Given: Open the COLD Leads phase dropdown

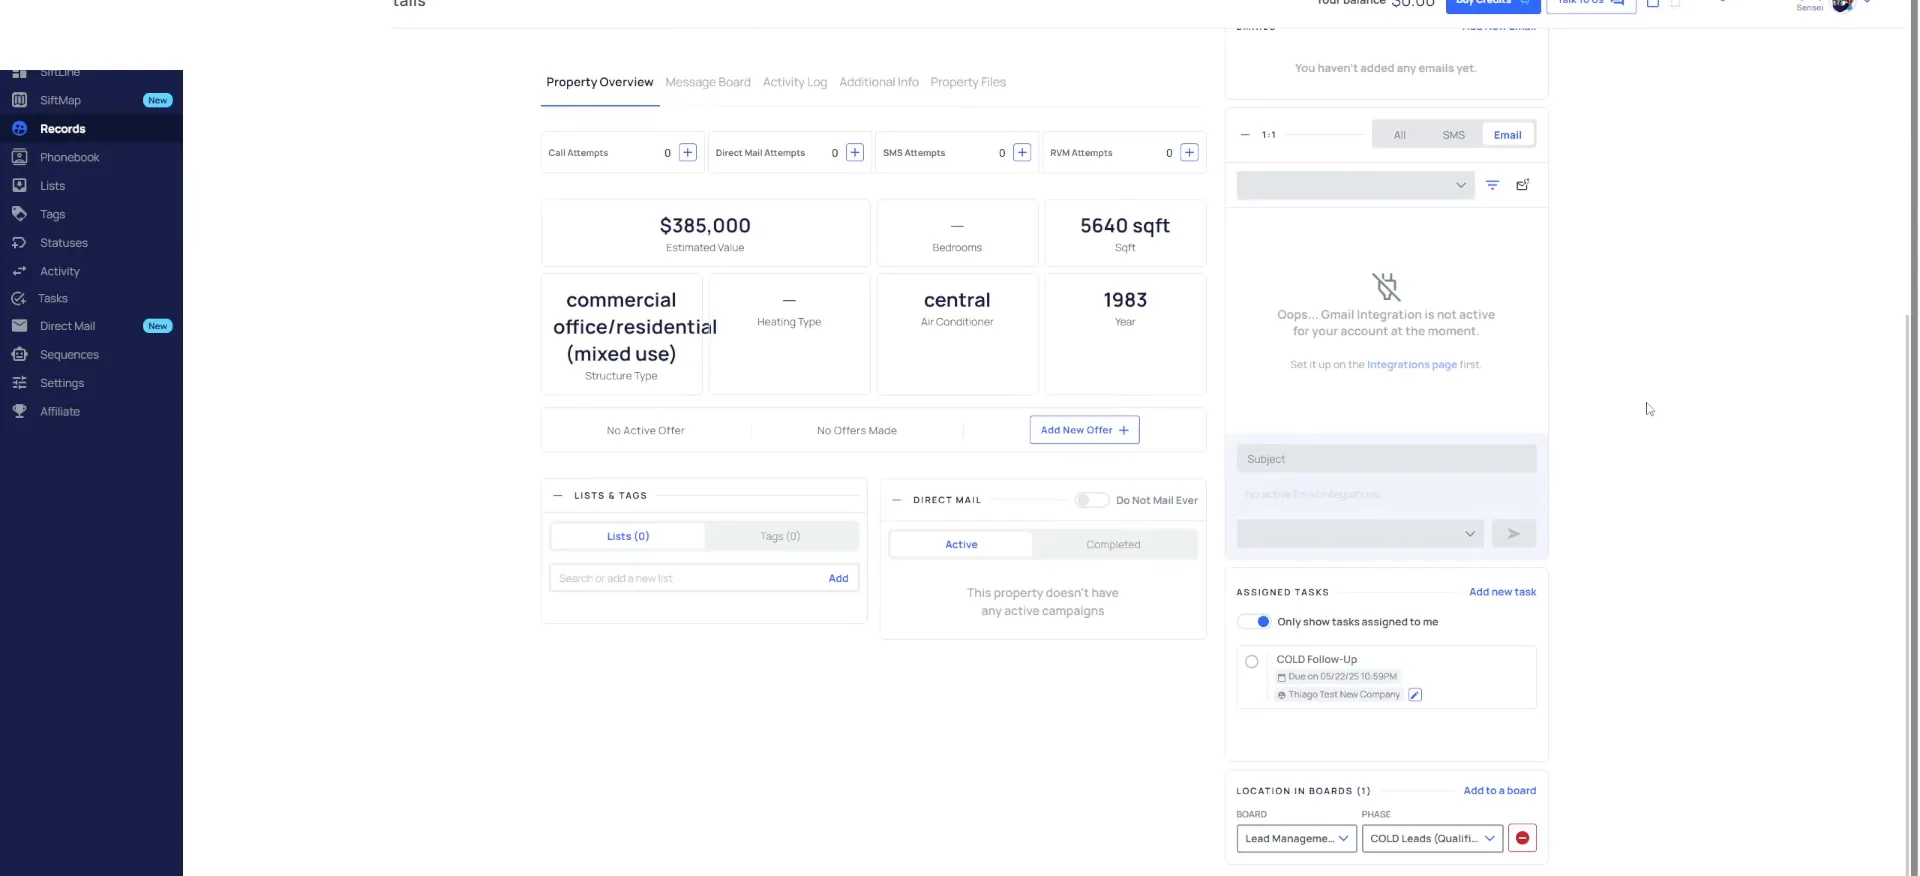Looking at the screenshot, I should click(1432, 838).
